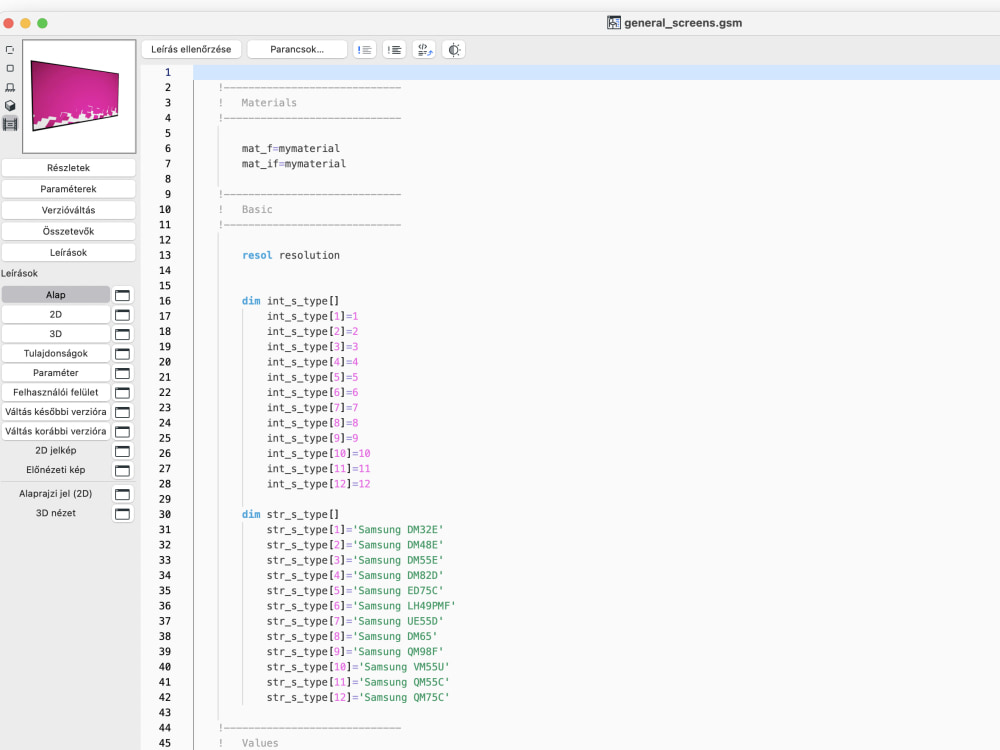Viewport: 1000px width, 750px height.
Task: Open the Leírások section
Action: point(68,253)
